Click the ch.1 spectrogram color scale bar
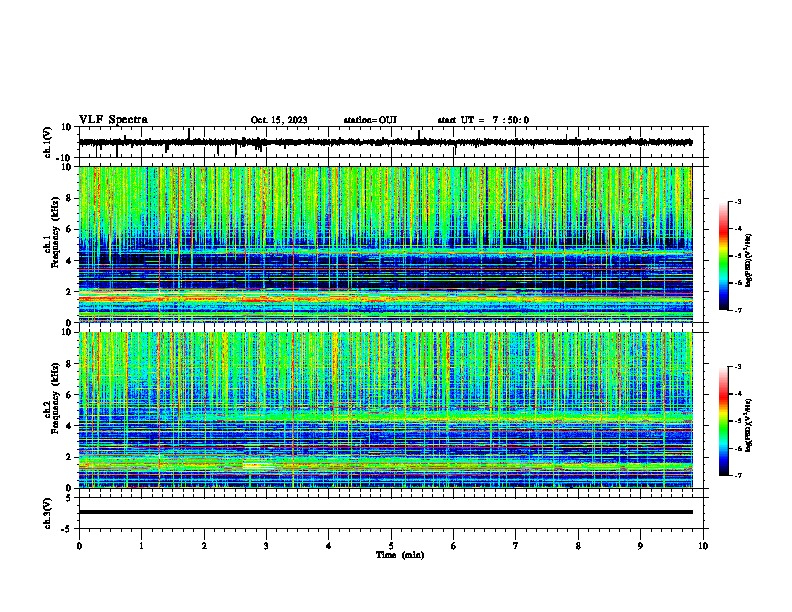The width and height of the screenshot is (792, 612). (x=723, y=256)
